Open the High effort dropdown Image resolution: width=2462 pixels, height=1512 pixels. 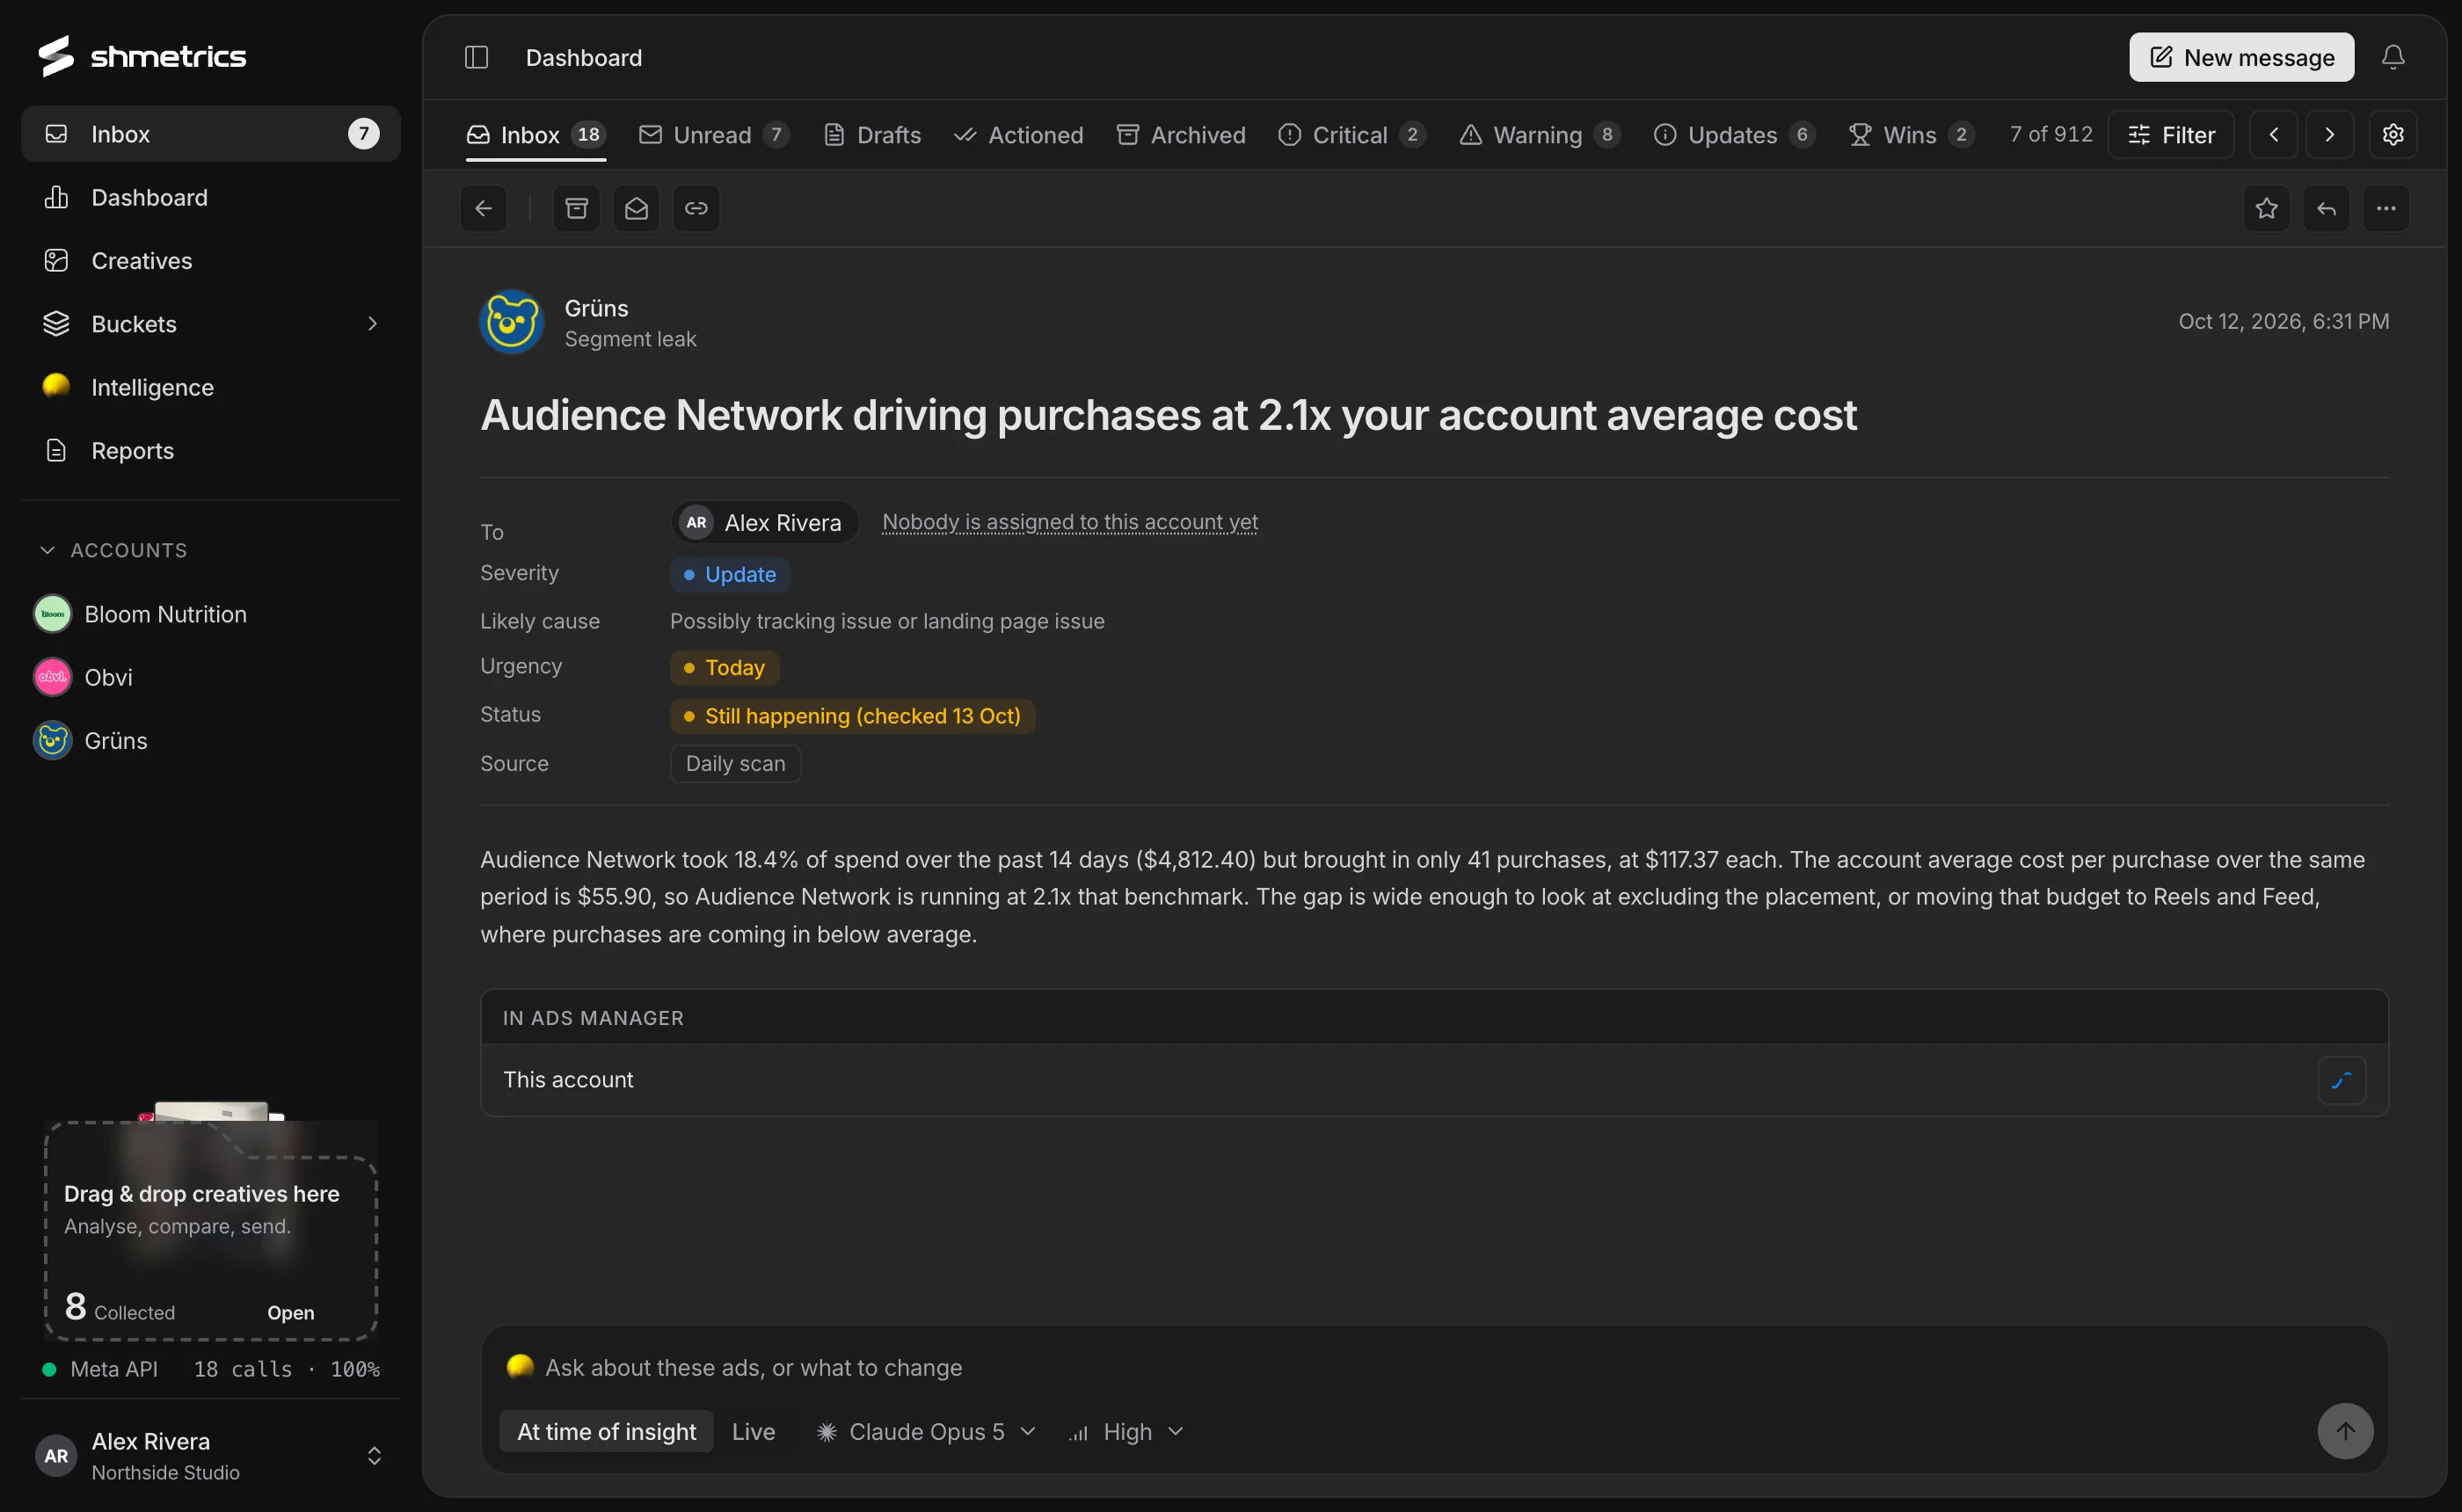click(1127, 1431)
